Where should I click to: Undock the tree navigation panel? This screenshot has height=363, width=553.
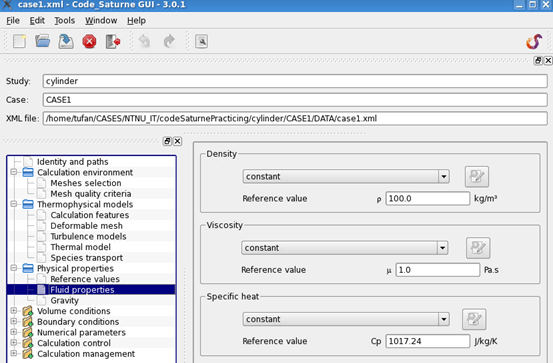pyautogui.click(x=167, y=141)
